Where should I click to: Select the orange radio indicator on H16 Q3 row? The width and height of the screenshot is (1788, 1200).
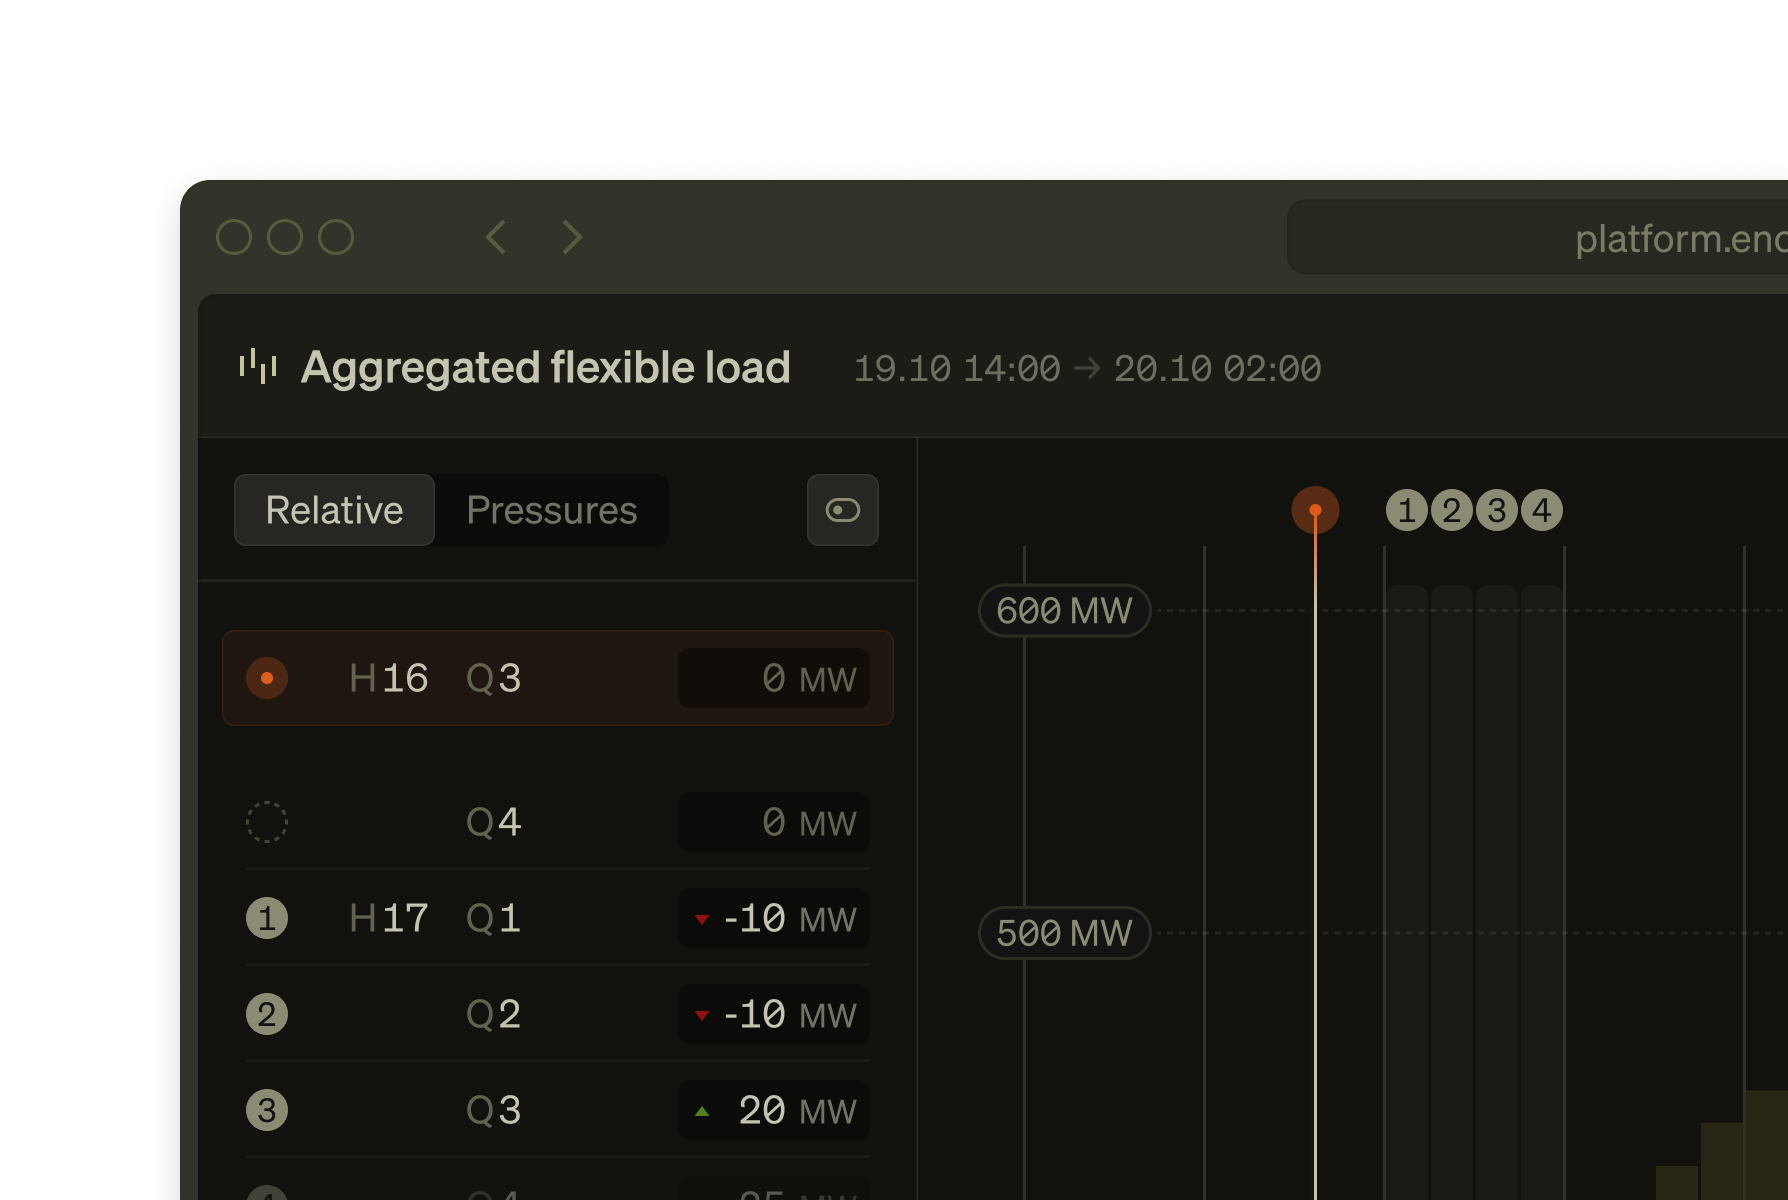point(266,678)
